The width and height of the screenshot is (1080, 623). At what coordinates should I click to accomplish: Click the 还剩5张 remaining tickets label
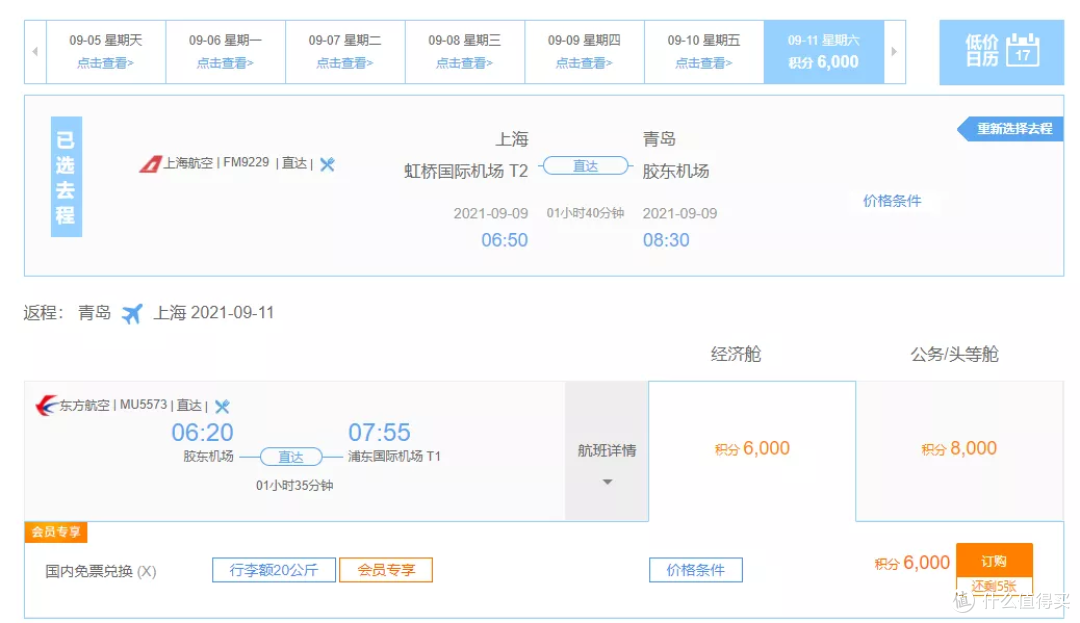click(994, 586)
